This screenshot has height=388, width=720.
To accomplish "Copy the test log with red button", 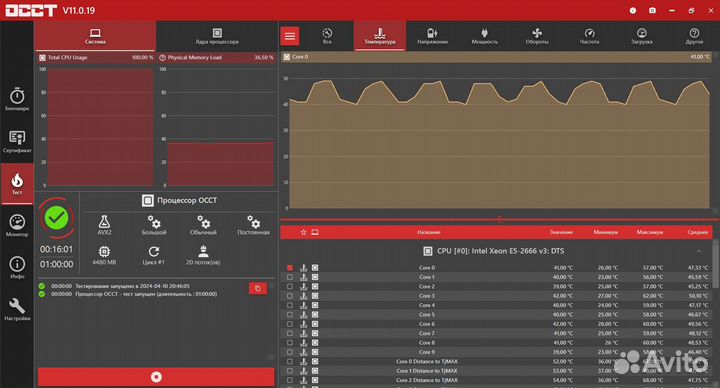I will click(x=258, y=288).
